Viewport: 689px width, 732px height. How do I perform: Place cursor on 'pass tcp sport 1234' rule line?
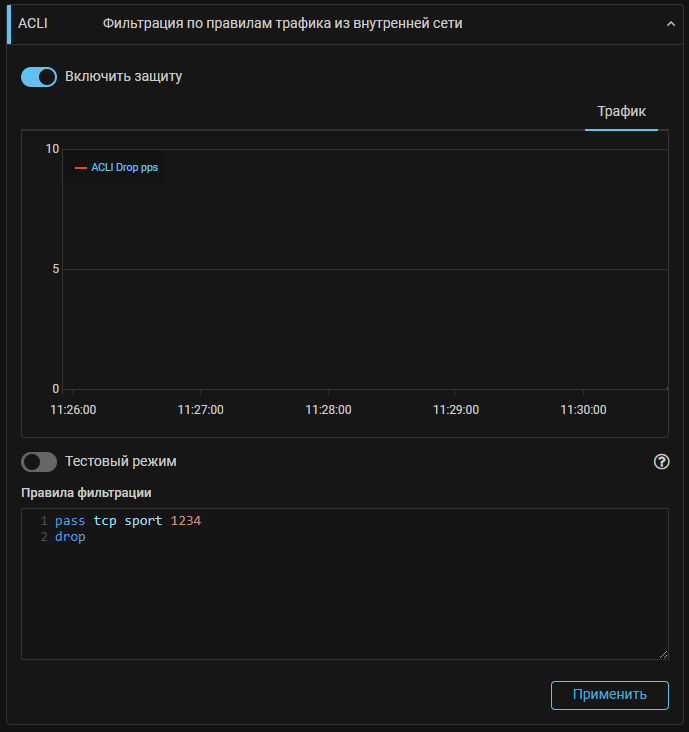[128, 521]
